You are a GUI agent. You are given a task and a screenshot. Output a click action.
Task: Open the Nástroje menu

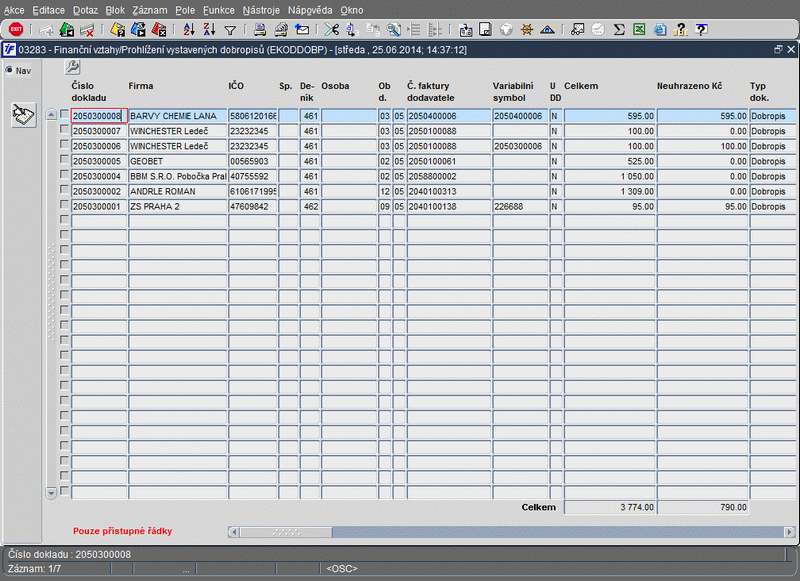(x=261, y=10)
